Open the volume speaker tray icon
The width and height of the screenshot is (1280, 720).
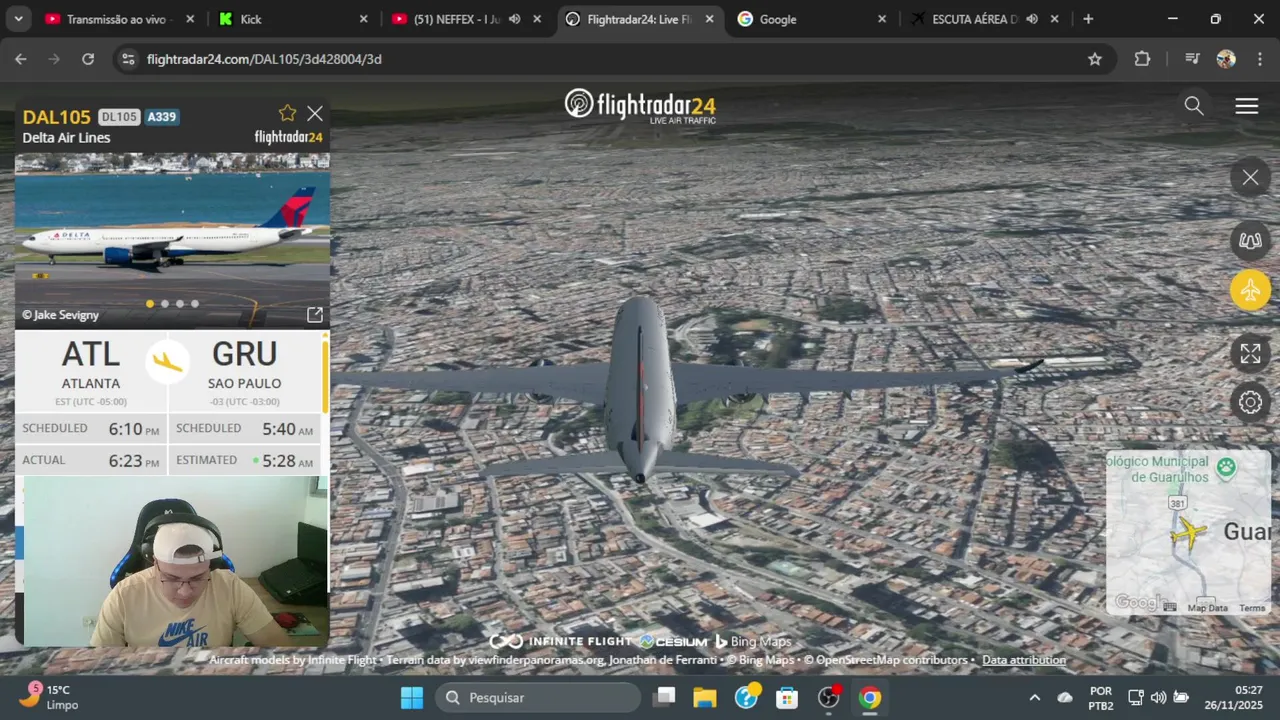(1158, 698)
